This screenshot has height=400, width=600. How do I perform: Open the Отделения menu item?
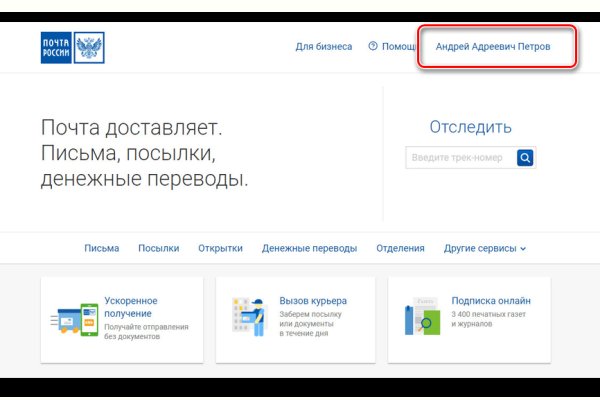pyautogui.click(x=400, y=248)
